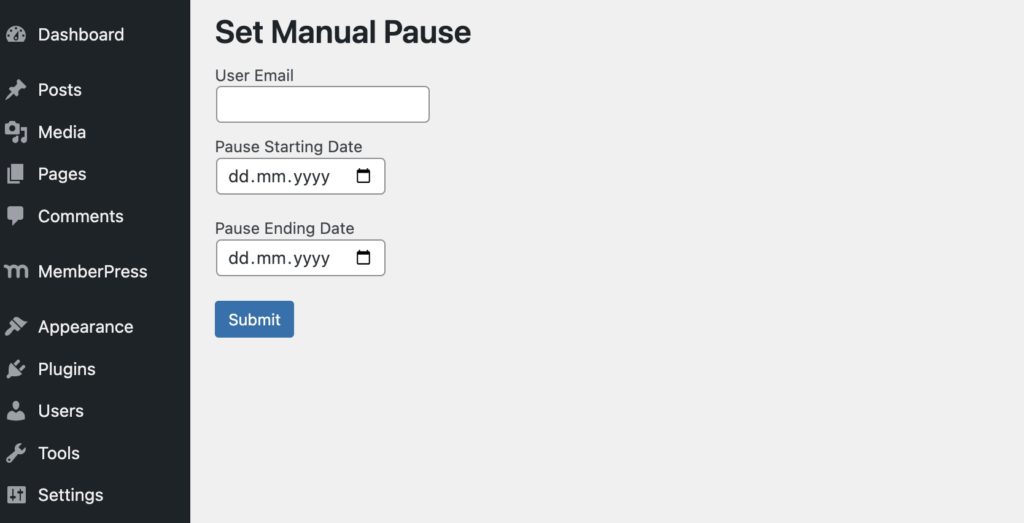Click the Media library icon
The width and height of the screenshot is (1024, 523).
pos(15,132)
